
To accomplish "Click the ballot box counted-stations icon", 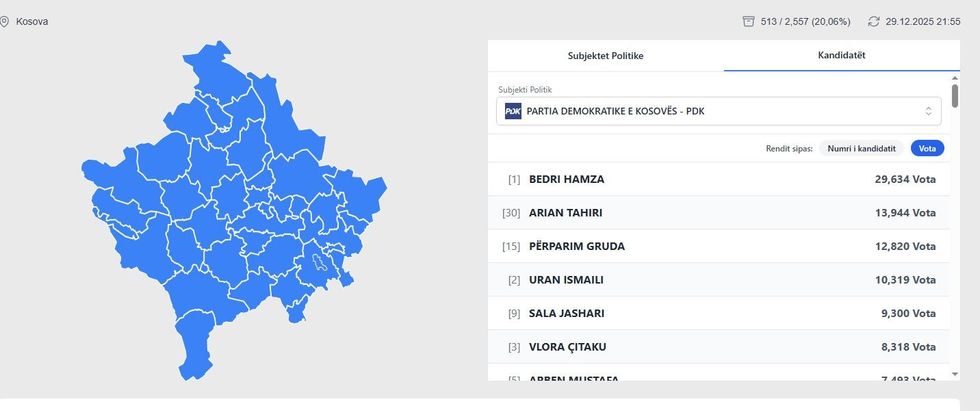I will tap(748, 21).
